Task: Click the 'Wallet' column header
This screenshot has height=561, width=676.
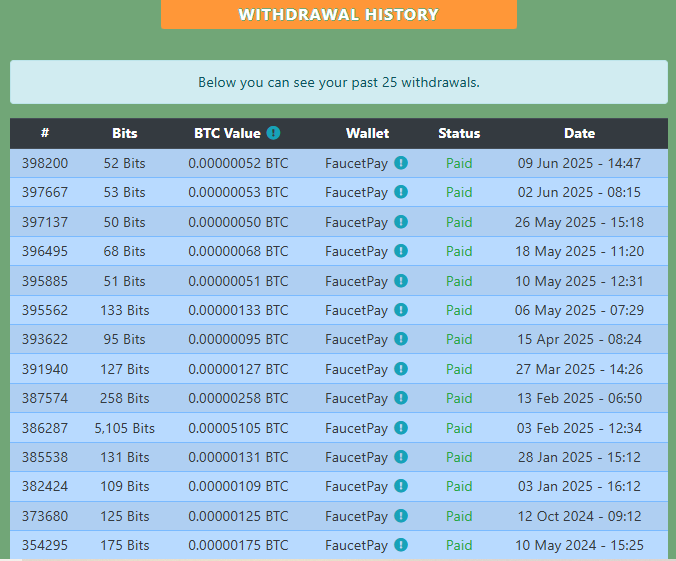Action: pyautogui.click(x=367, y=133)
